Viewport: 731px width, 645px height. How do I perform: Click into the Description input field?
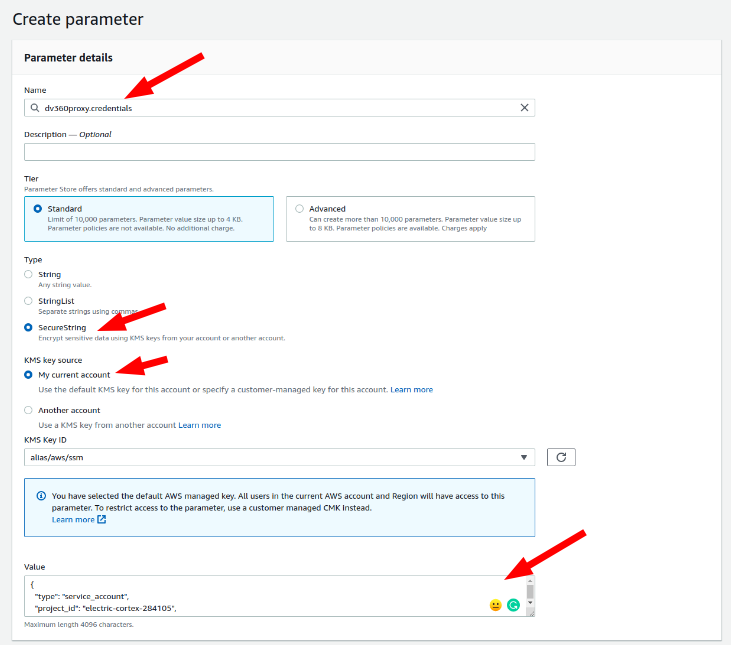click(279, 152)
